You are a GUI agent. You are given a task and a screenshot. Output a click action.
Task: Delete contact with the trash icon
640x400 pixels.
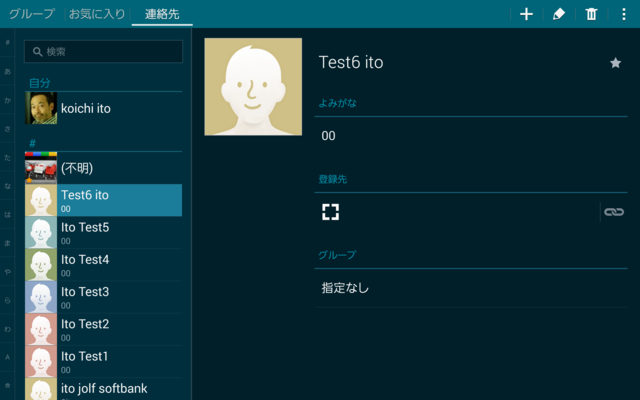(591, 14)
